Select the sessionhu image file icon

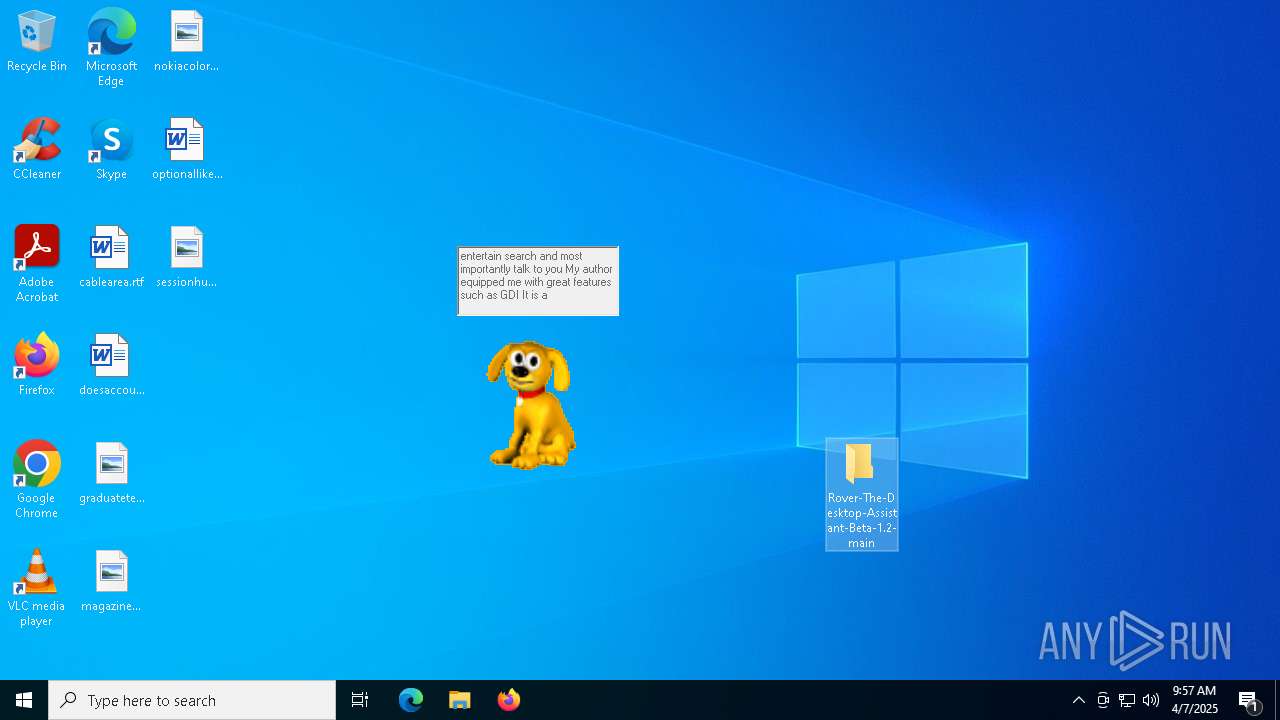pyautogui.click(x=186, y=258)
